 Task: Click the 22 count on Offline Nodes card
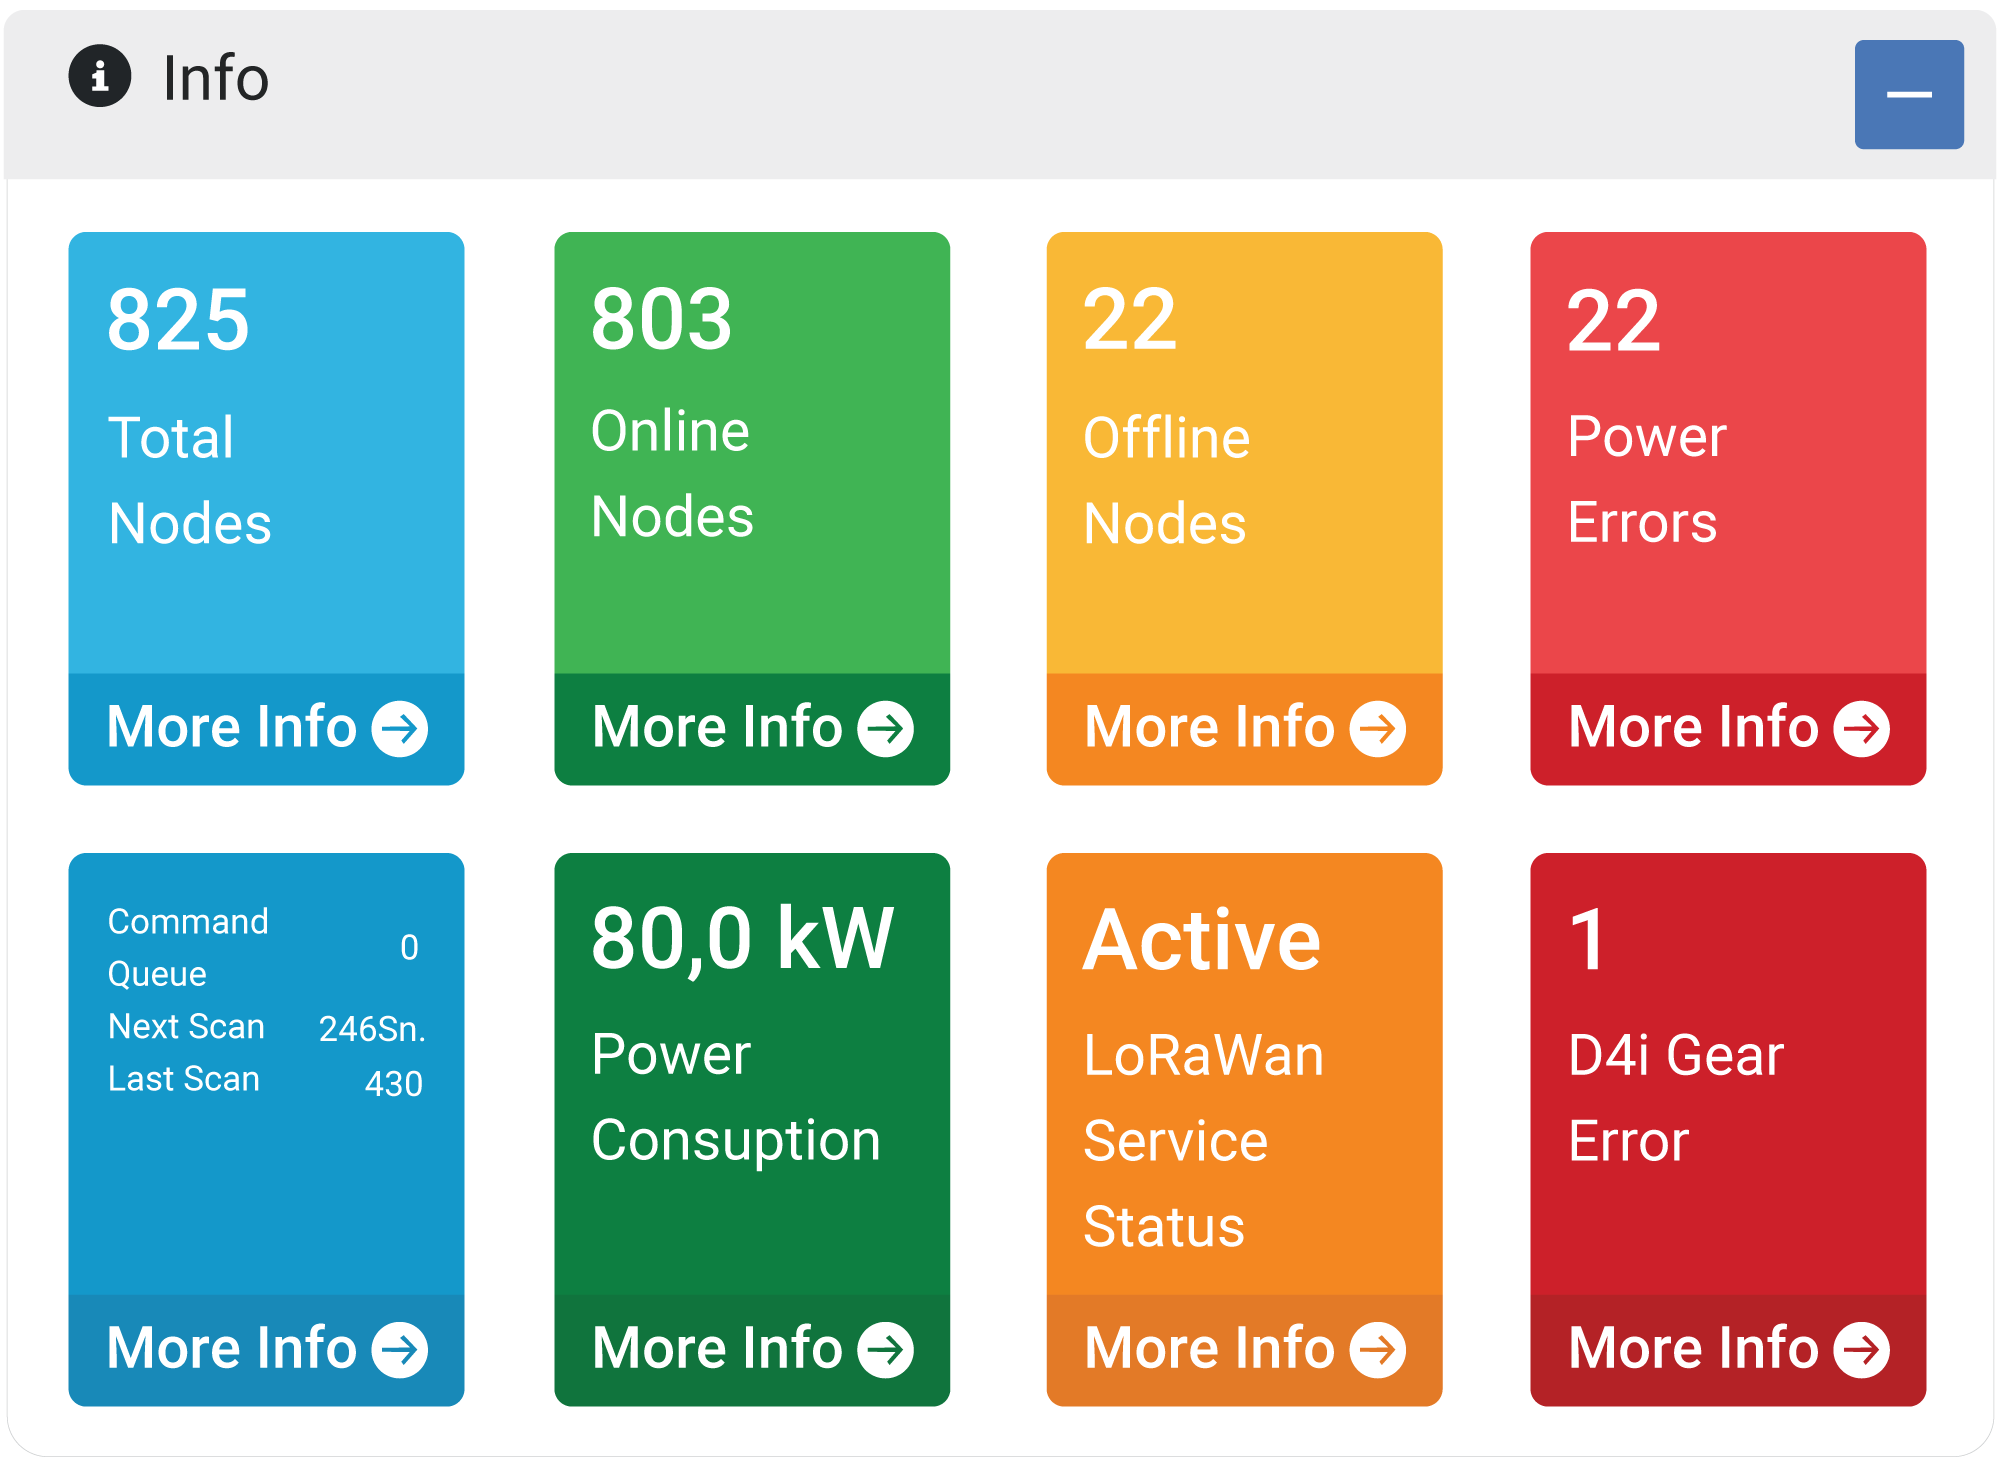point(1131,320)
